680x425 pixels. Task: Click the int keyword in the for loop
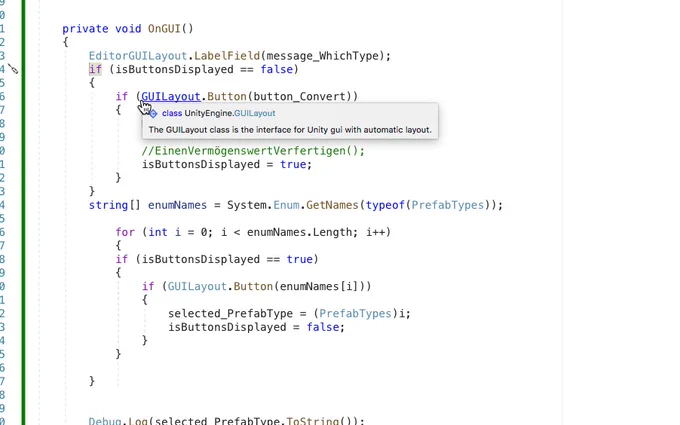click(x=158, y=232)
